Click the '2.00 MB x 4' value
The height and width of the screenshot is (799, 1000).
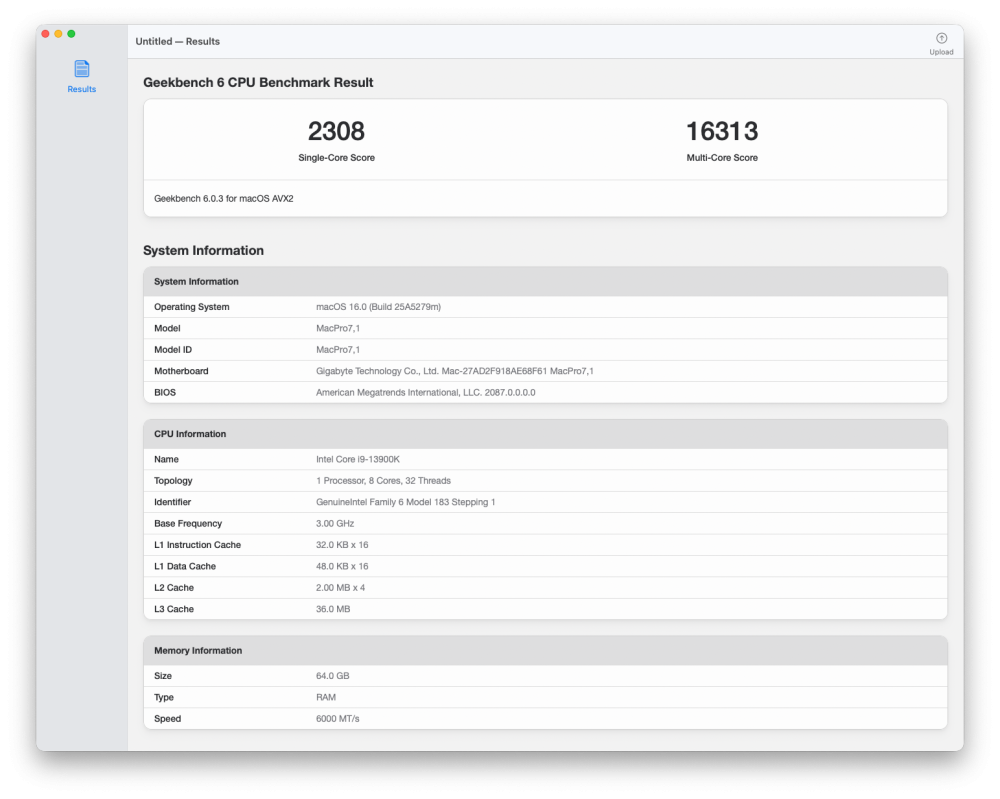click(341, 587)
